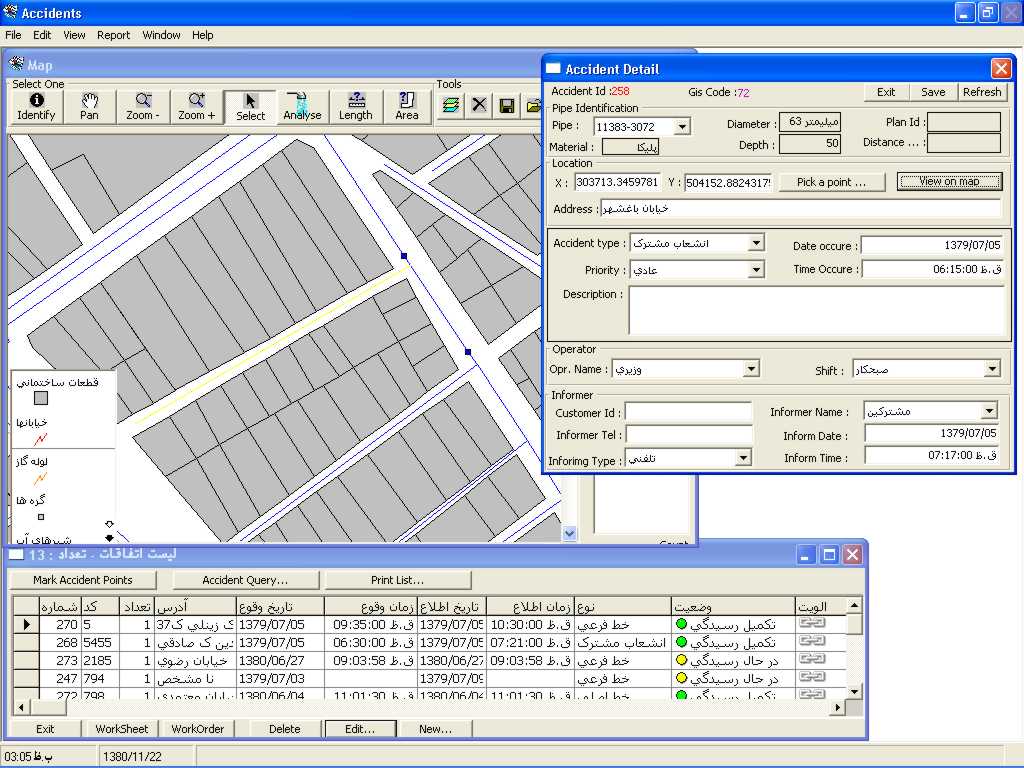
Task: Open the Shift dropdown
Action: pyautogui.click(x=992, y=369)
